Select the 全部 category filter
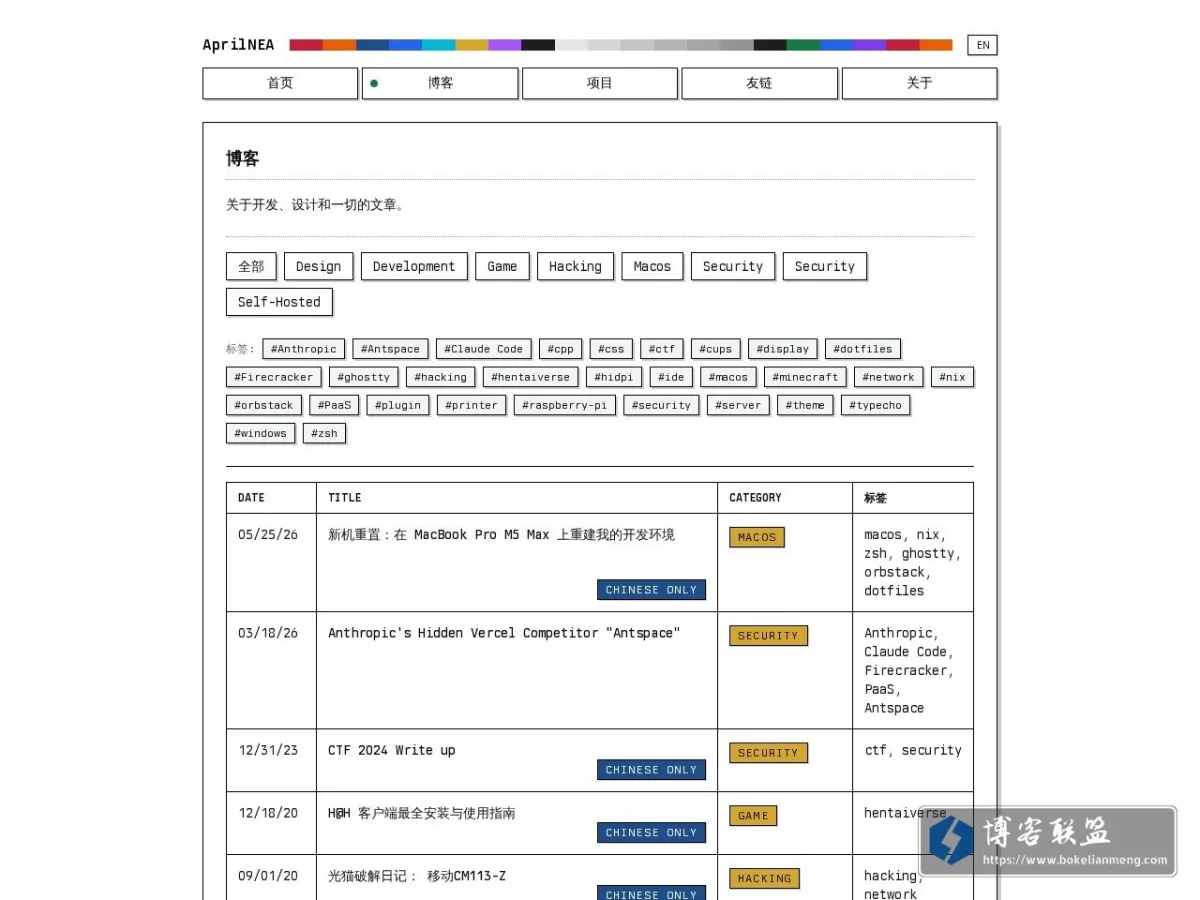This screenshot has height=900, width=1200. tap(251, 266)
